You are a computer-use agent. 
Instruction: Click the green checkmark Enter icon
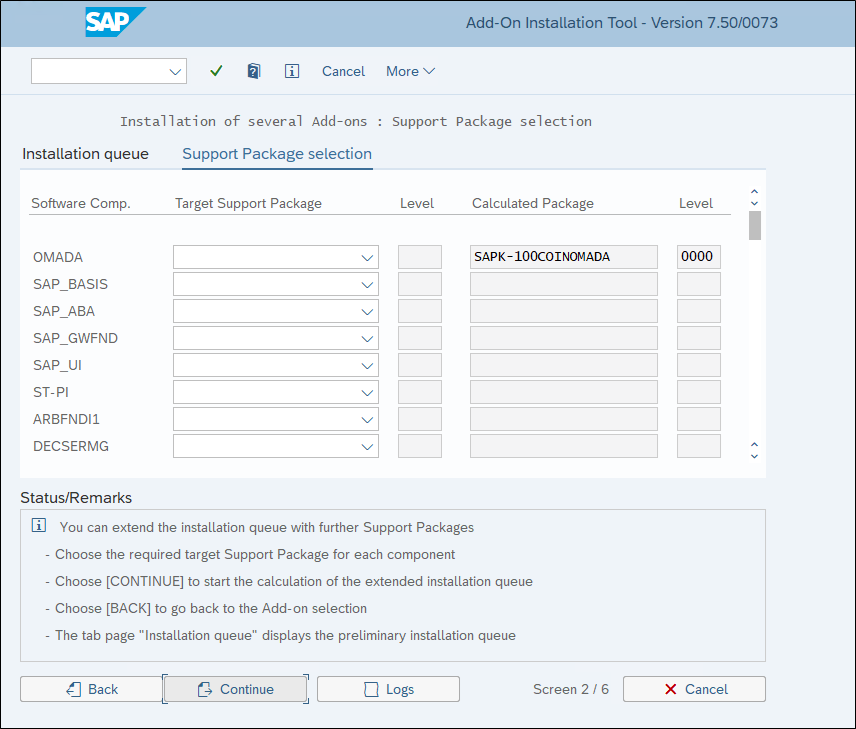point(216,71)
